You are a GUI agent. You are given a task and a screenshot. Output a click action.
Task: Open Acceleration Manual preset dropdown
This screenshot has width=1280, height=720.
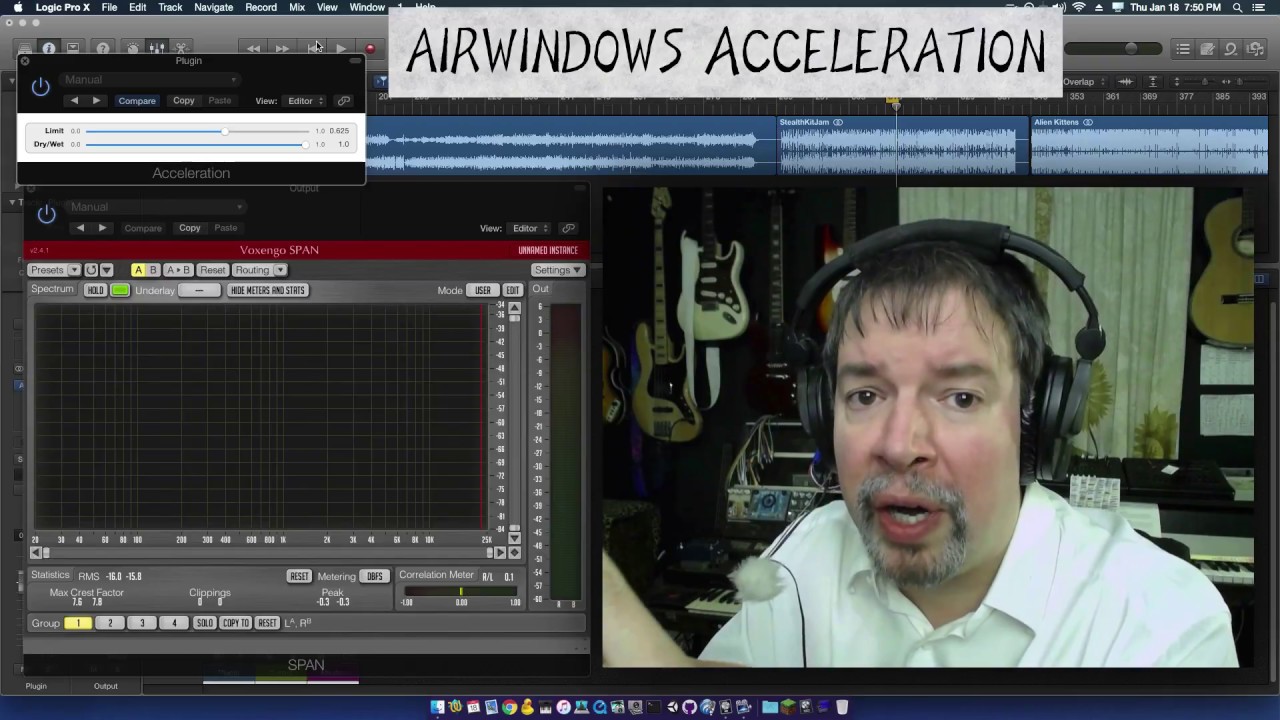point(150,80)
